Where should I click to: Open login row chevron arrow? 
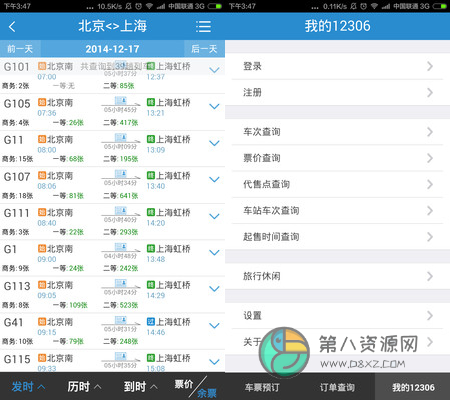click(430, 66)
